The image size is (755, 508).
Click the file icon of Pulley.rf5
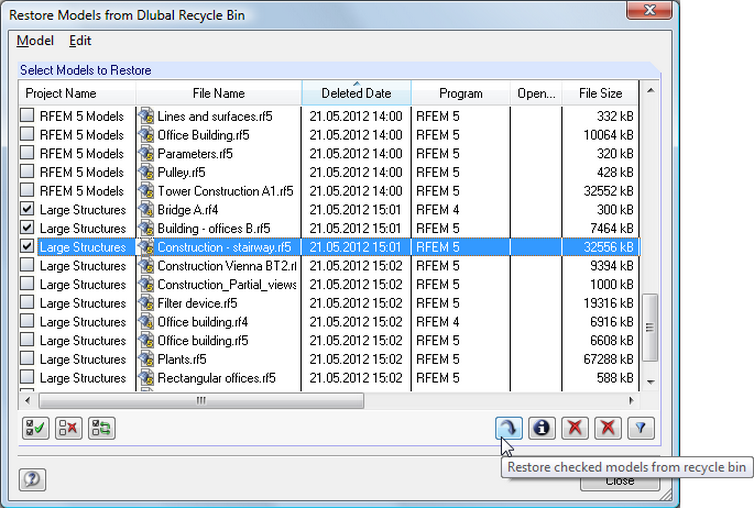(x=146, y=172)
